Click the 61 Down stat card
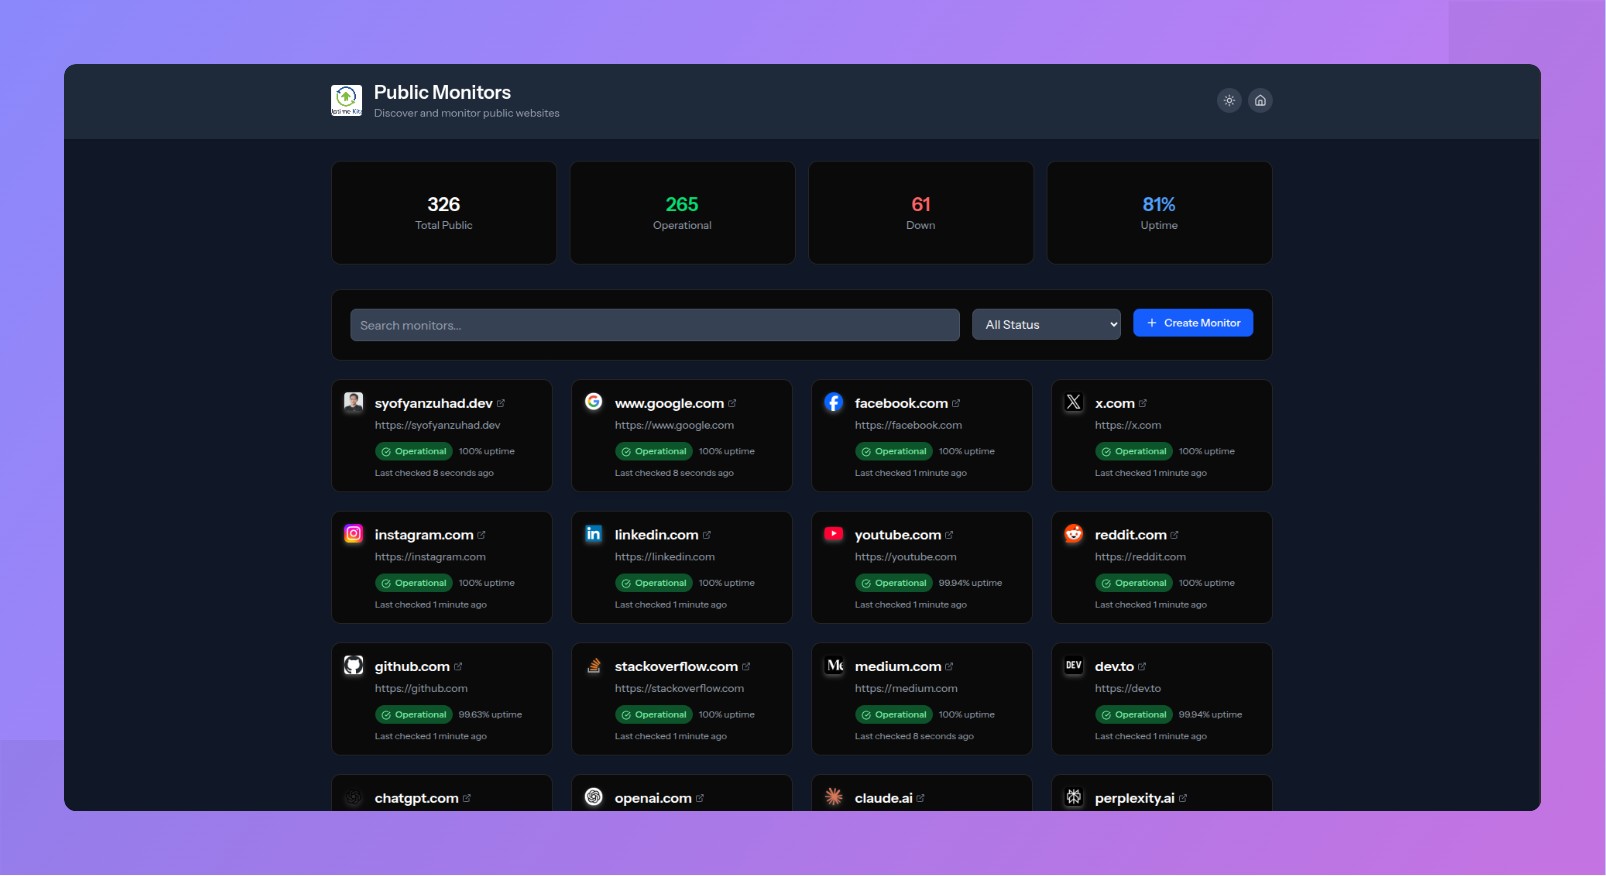 click(921, 213)
